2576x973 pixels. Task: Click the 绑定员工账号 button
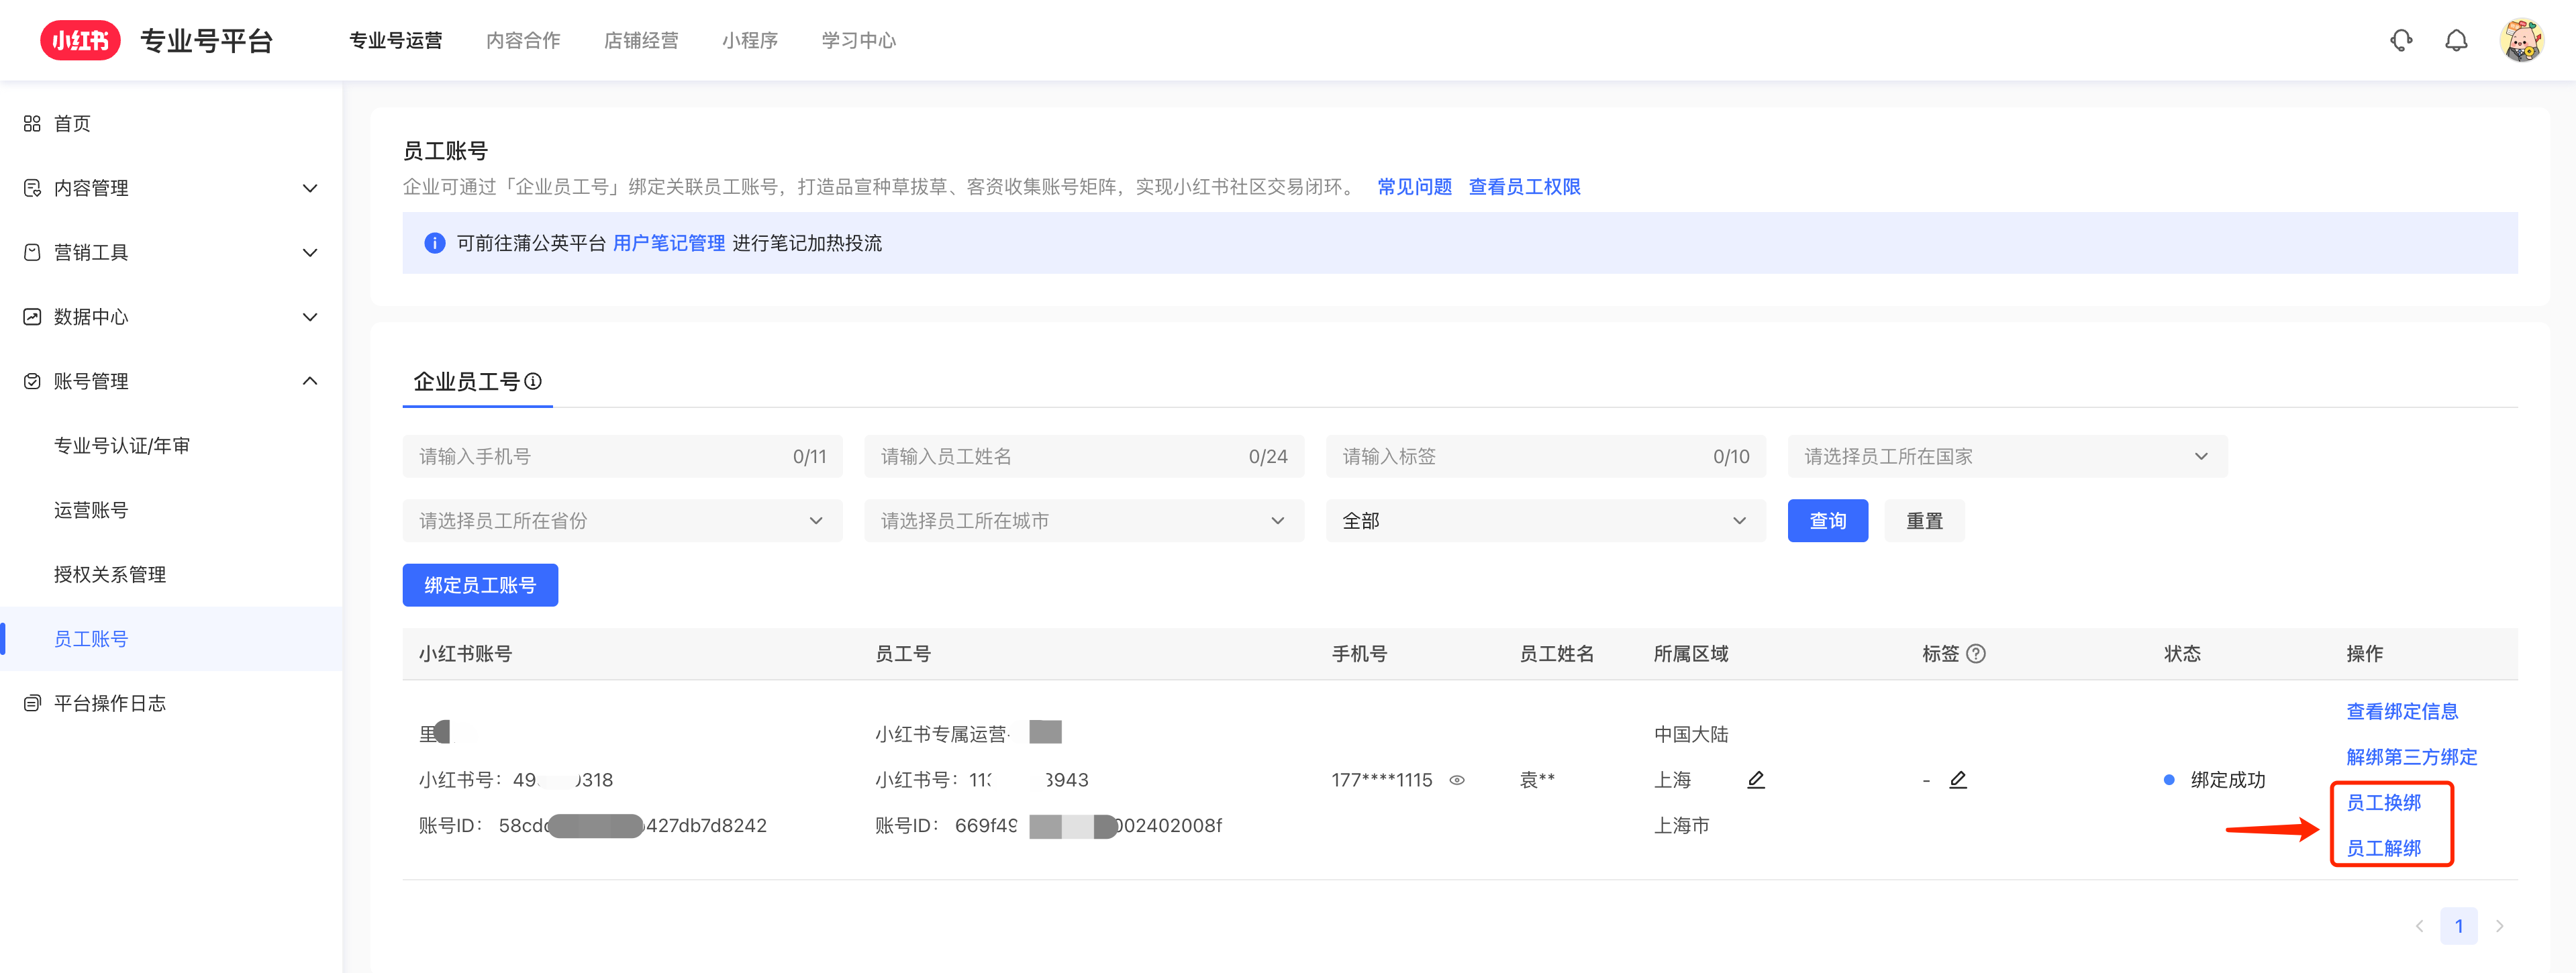(480, 585)
